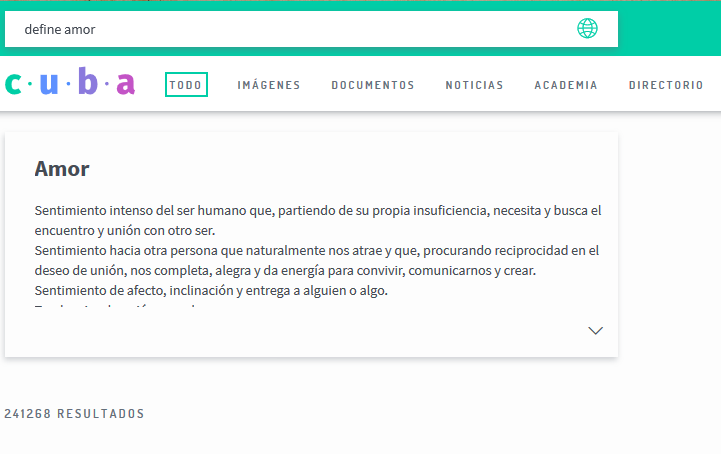
Task: Open the DOCUMENTOS tab
Action: [373, 85]
